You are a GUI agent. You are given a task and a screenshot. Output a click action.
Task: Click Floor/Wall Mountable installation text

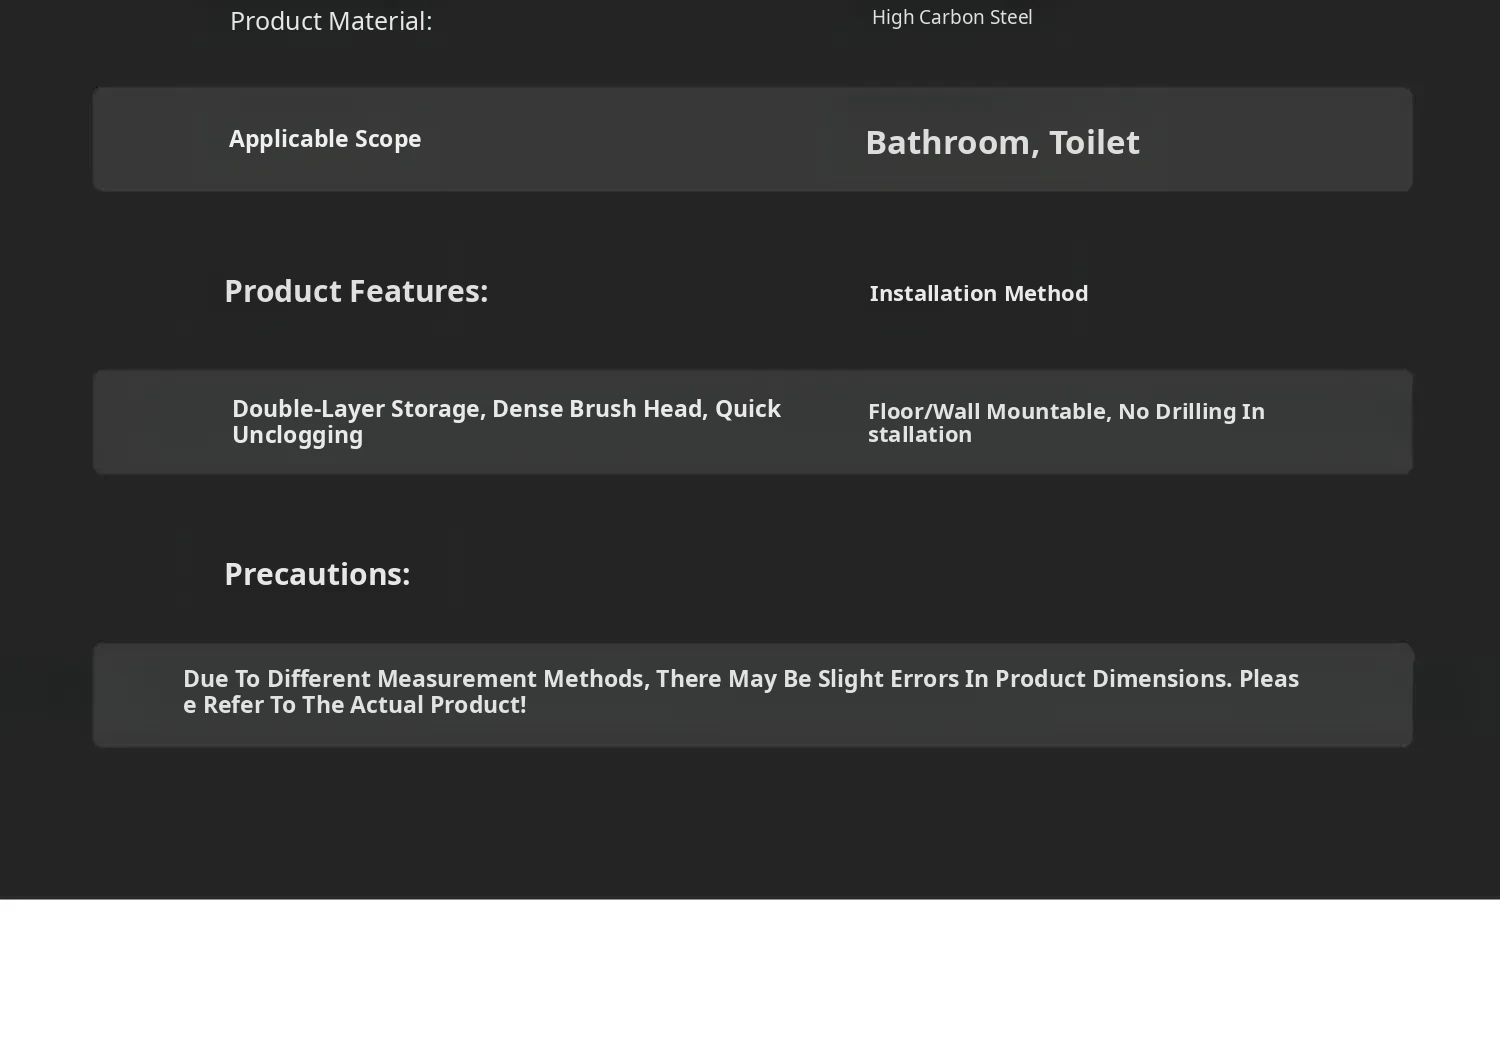[988, 411]
